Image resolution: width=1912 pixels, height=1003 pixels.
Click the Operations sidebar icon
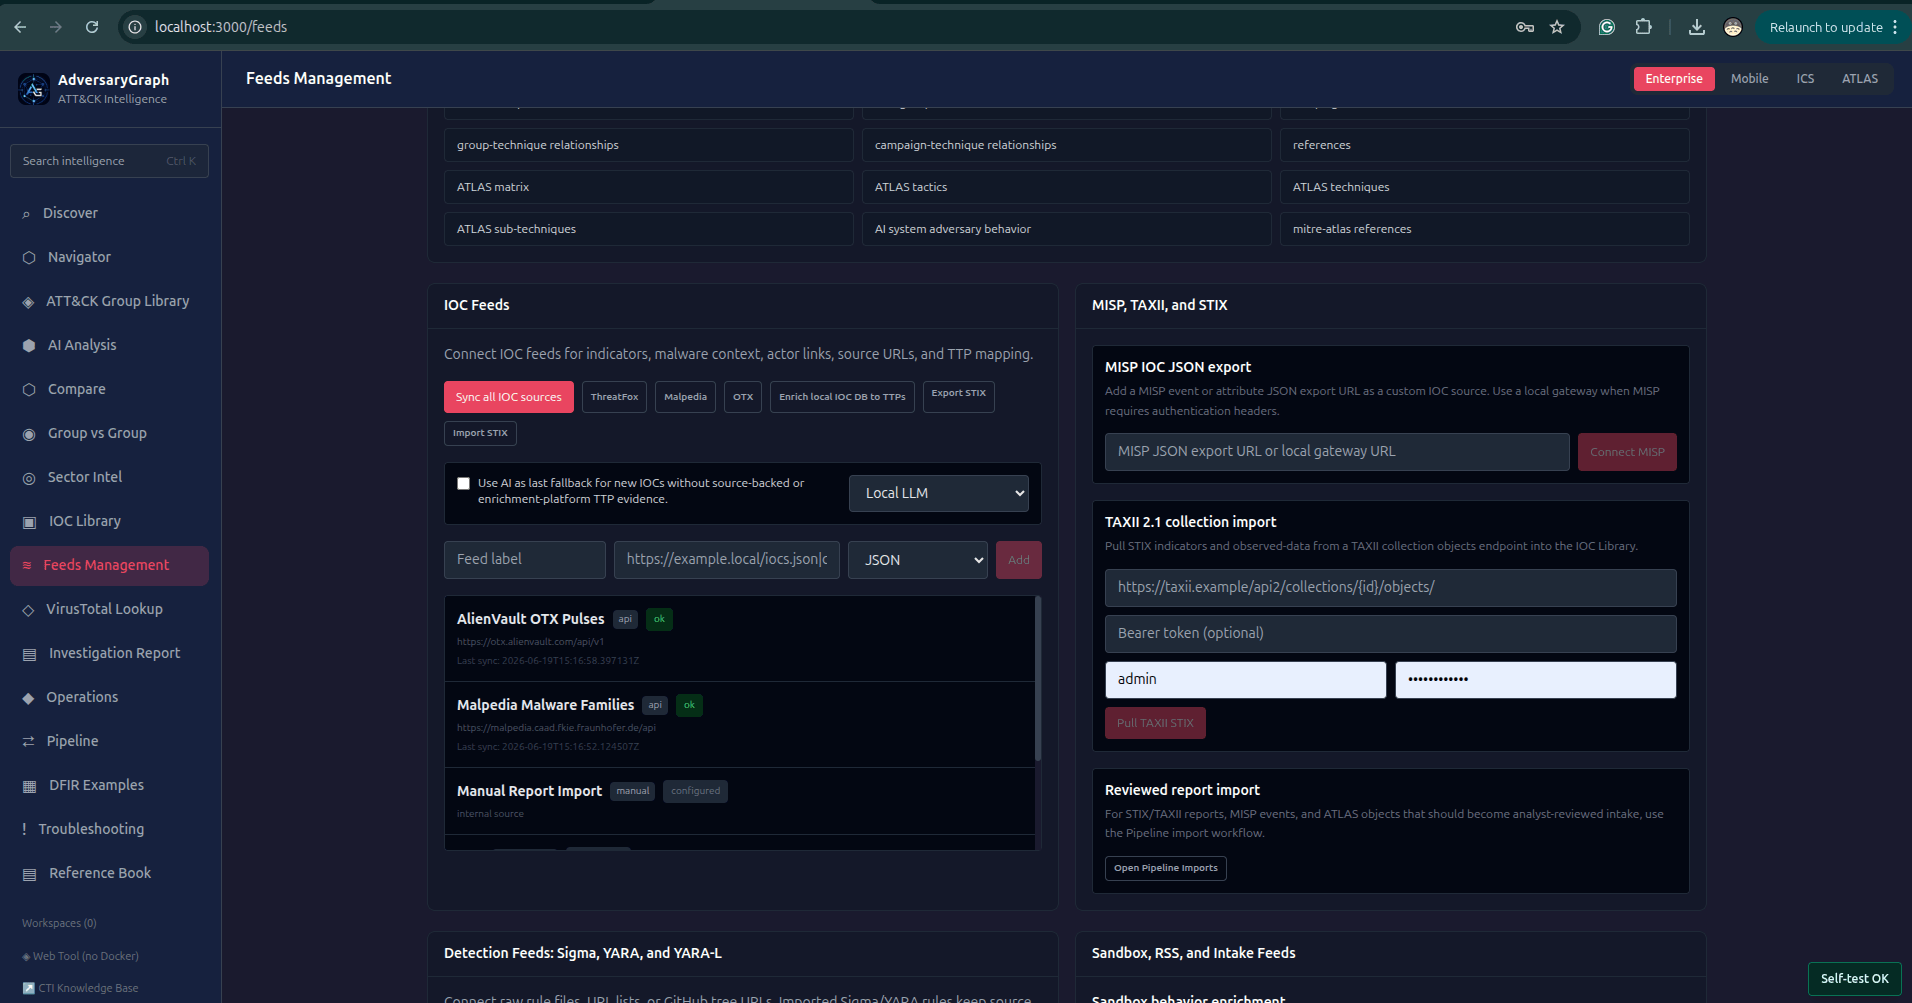pyautogui.click(x=28, y=698)
